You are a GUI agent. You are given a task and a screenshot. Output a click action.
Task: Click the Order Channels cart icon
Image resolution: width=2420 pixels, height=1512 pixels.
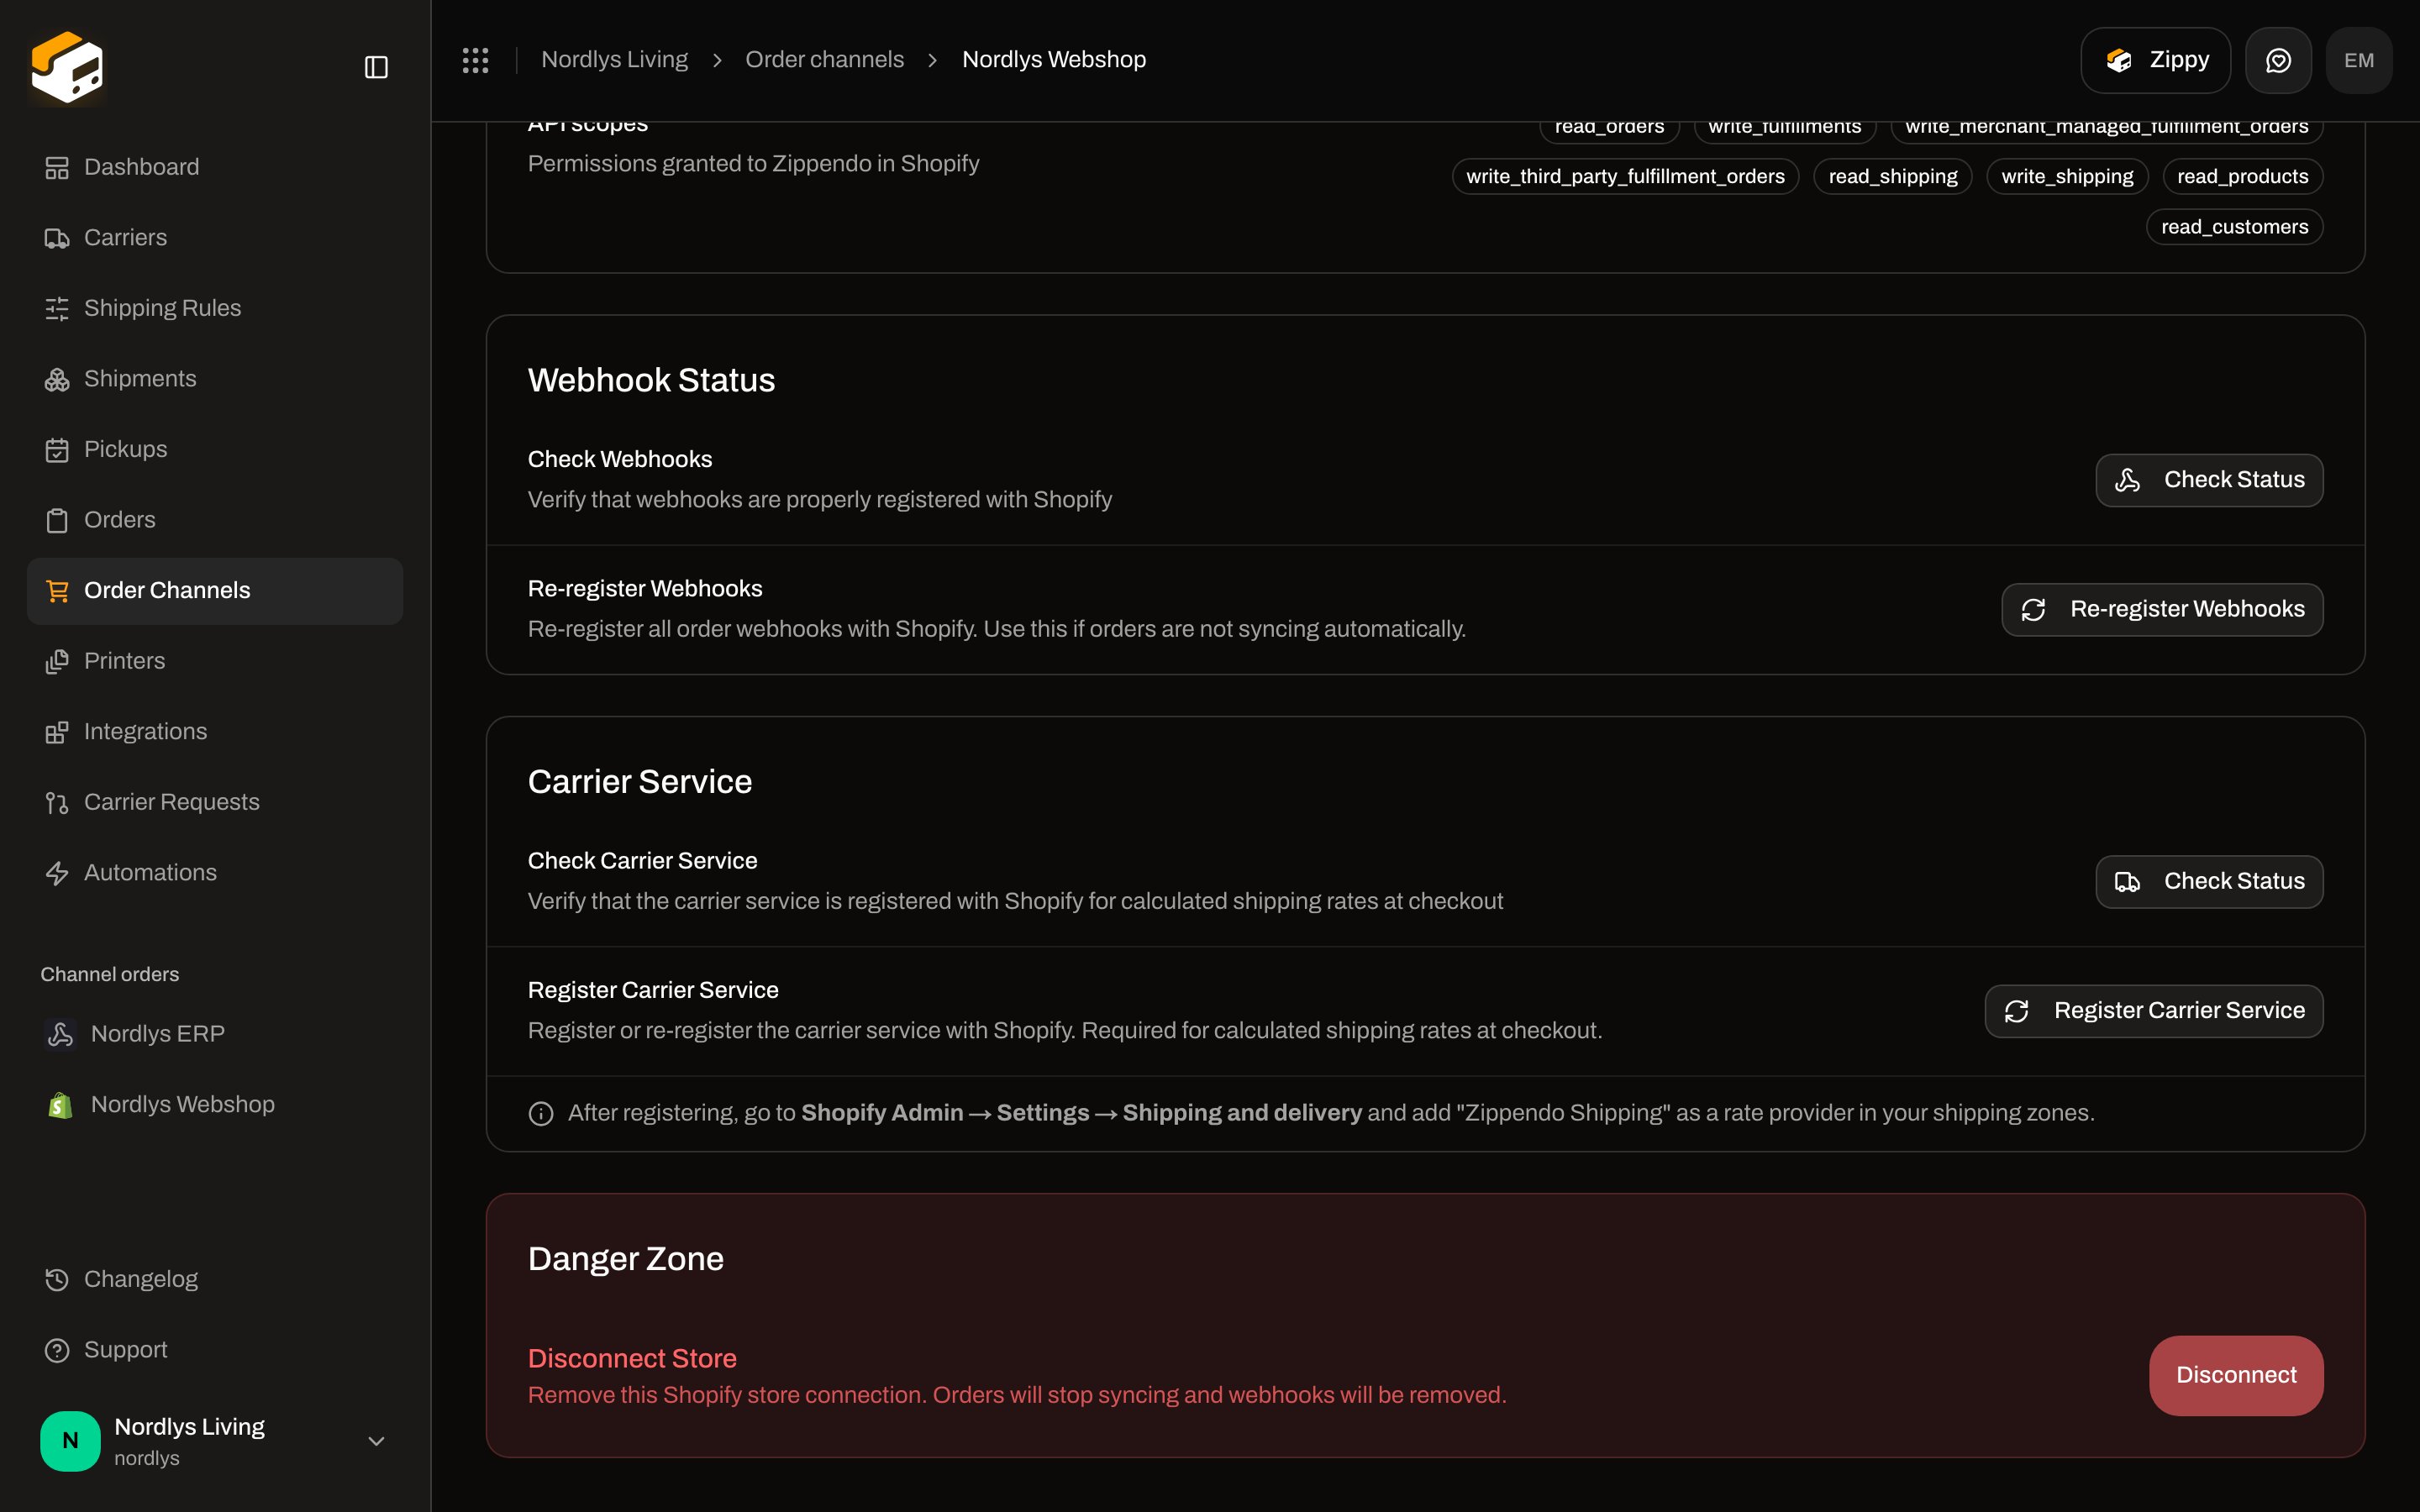(x=57, y=591)
